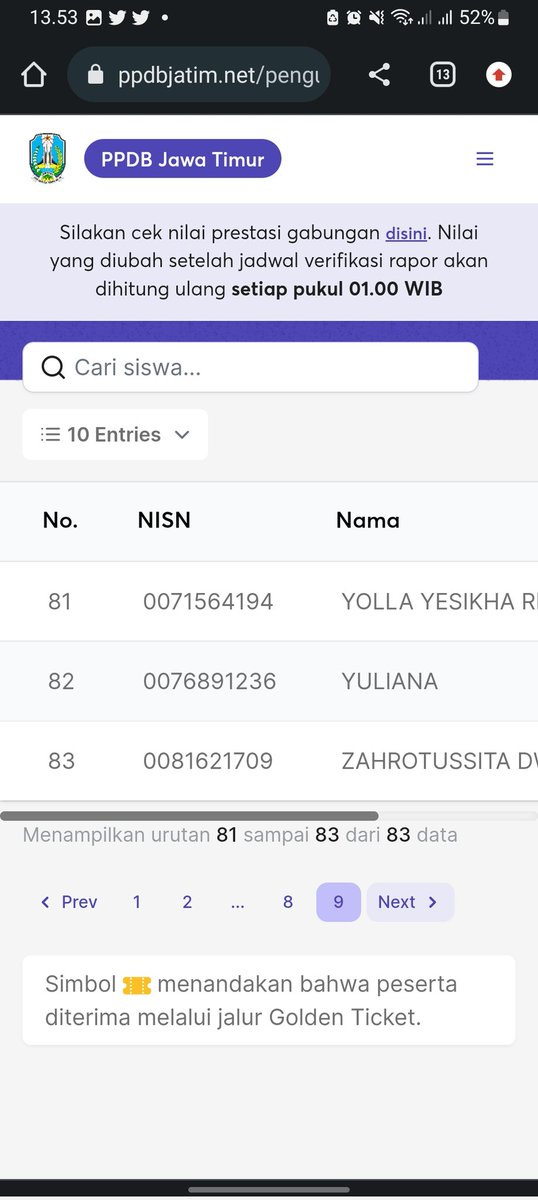Focus the Cari siswa search field
Screen dimensions: 538x1200
click(x=250, y=368)
